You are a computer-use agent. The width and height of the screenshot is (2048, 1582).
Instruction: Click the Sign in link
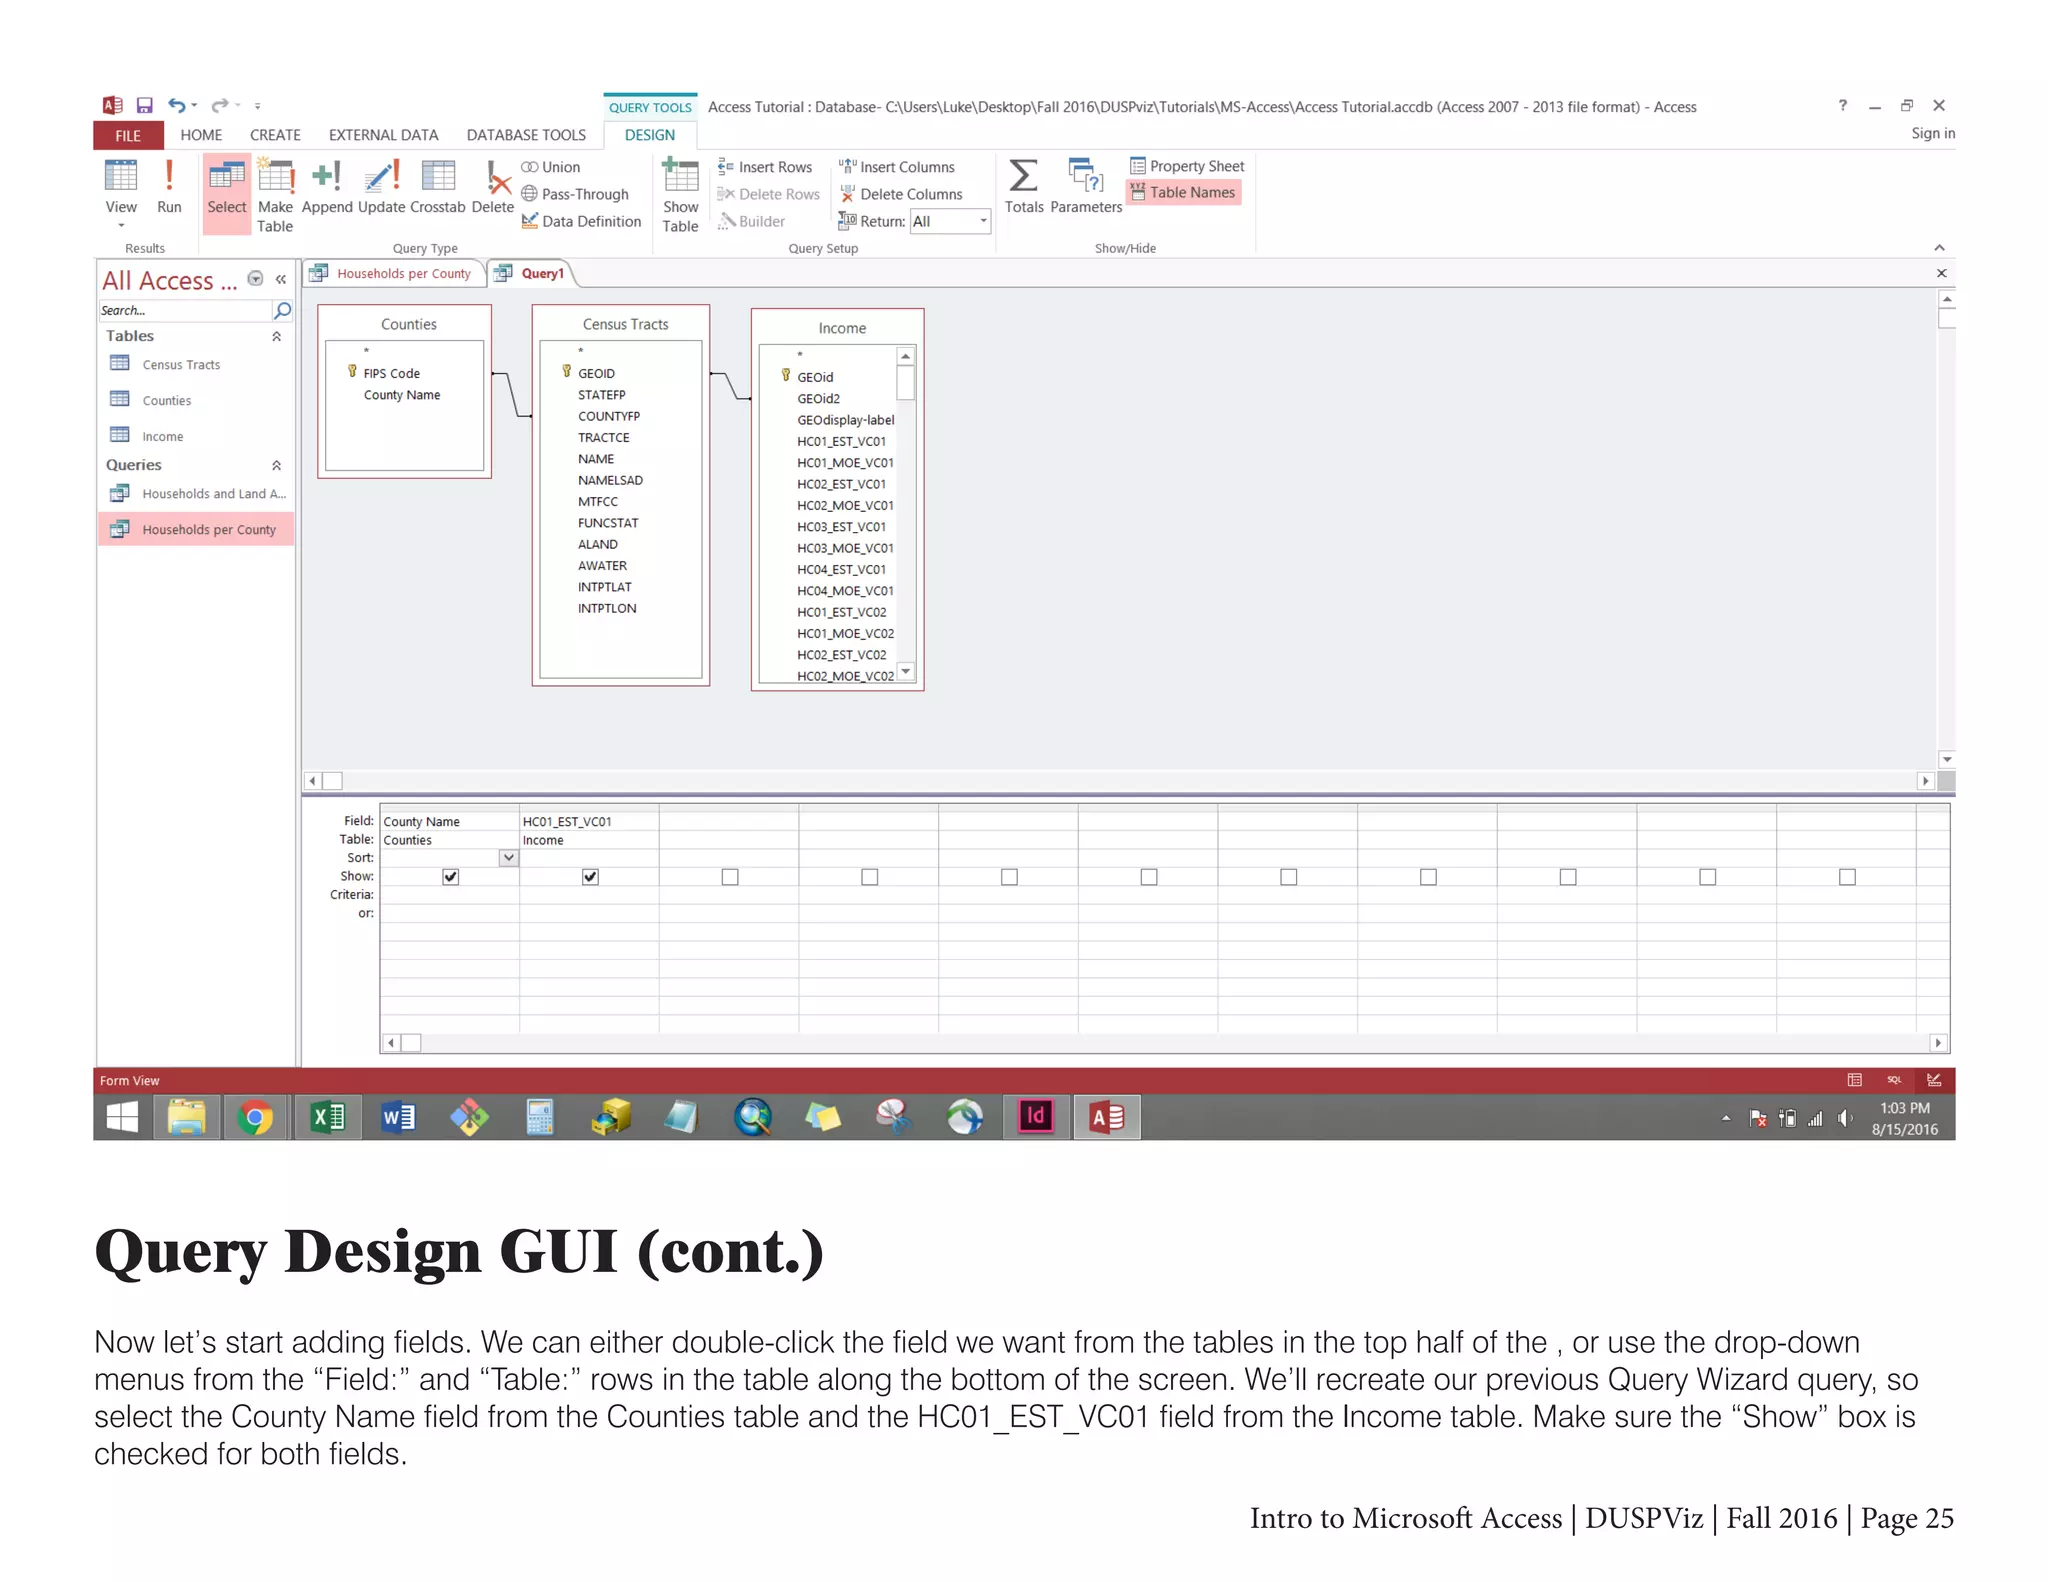click(1932, 133)
